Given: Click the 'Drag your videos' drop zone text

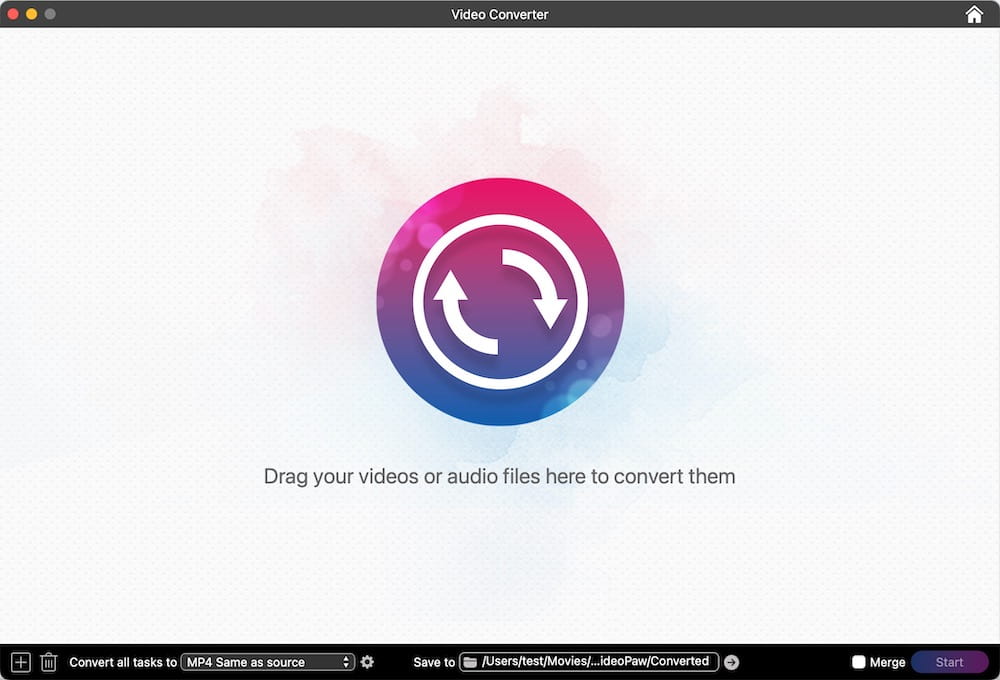Looking at the screenshot, I should coord(500,476).
